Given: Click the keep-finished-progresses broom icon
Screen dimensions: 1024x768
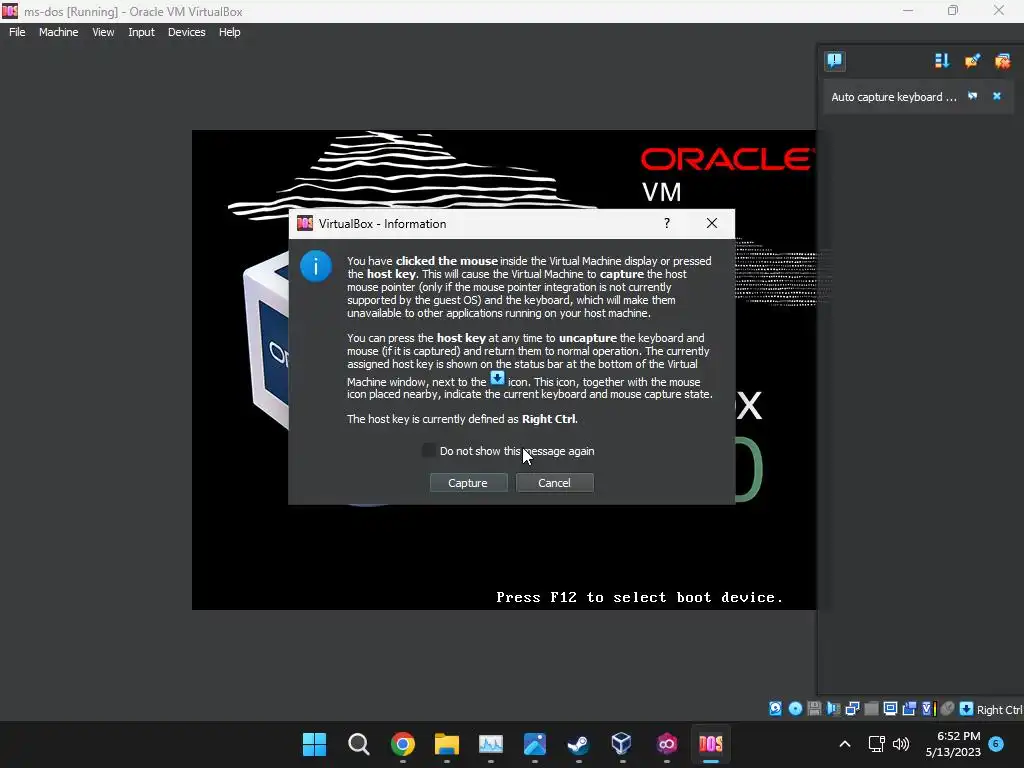Looking at the screenshot, I should pos(972,61).
